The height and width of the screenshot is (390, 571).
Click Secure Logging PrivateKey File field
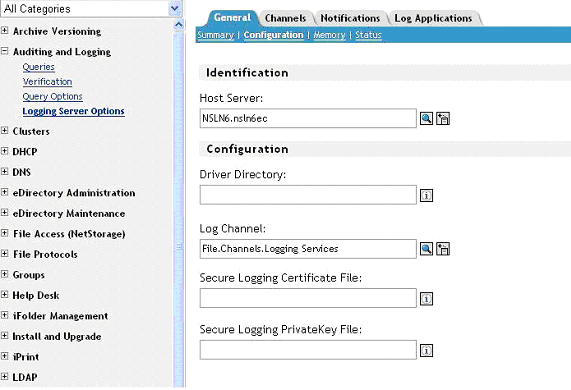point(308,350)
